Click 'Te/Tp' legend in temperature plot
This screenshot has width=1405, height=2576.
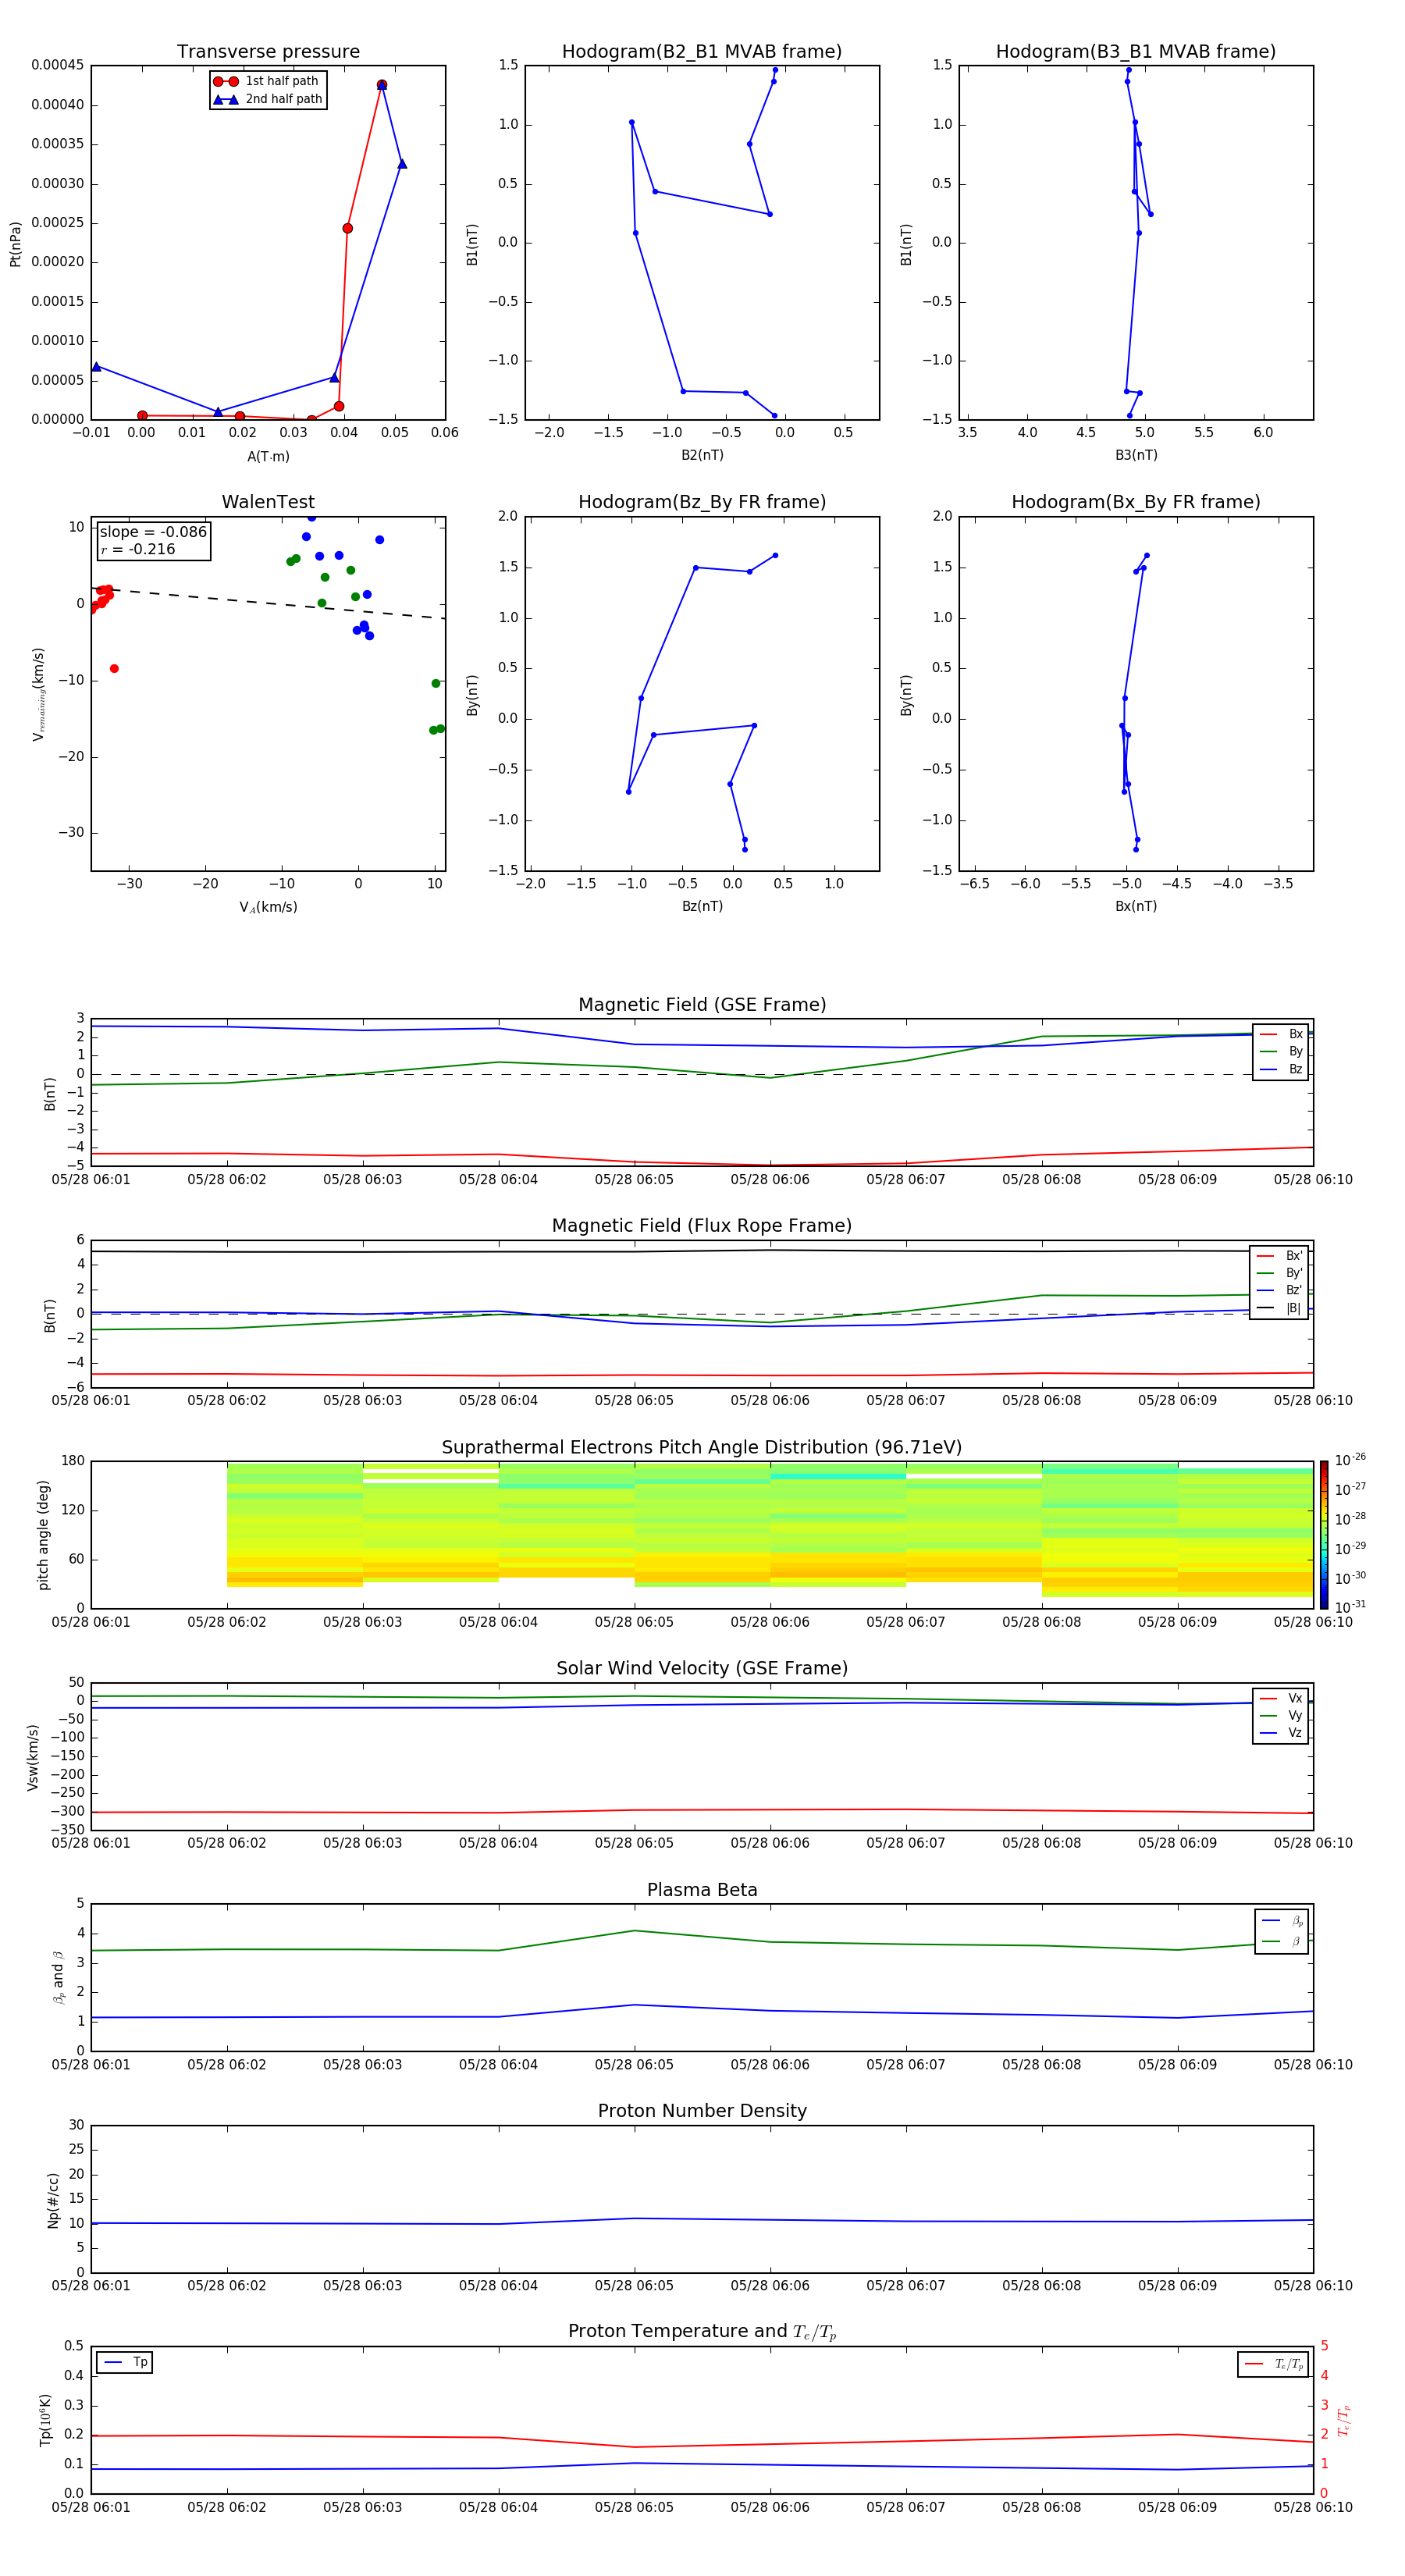tap(1274, 2364)
